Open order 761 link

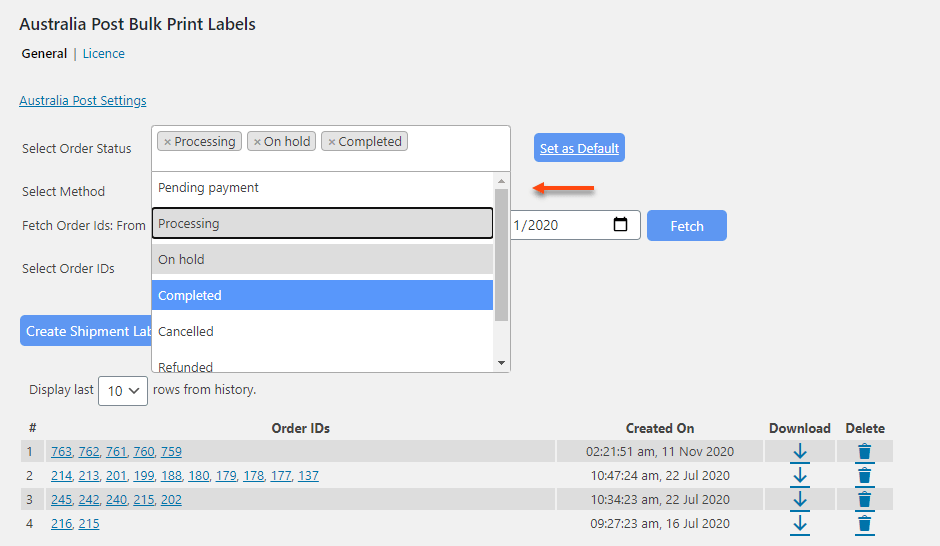tap(116, 452)
